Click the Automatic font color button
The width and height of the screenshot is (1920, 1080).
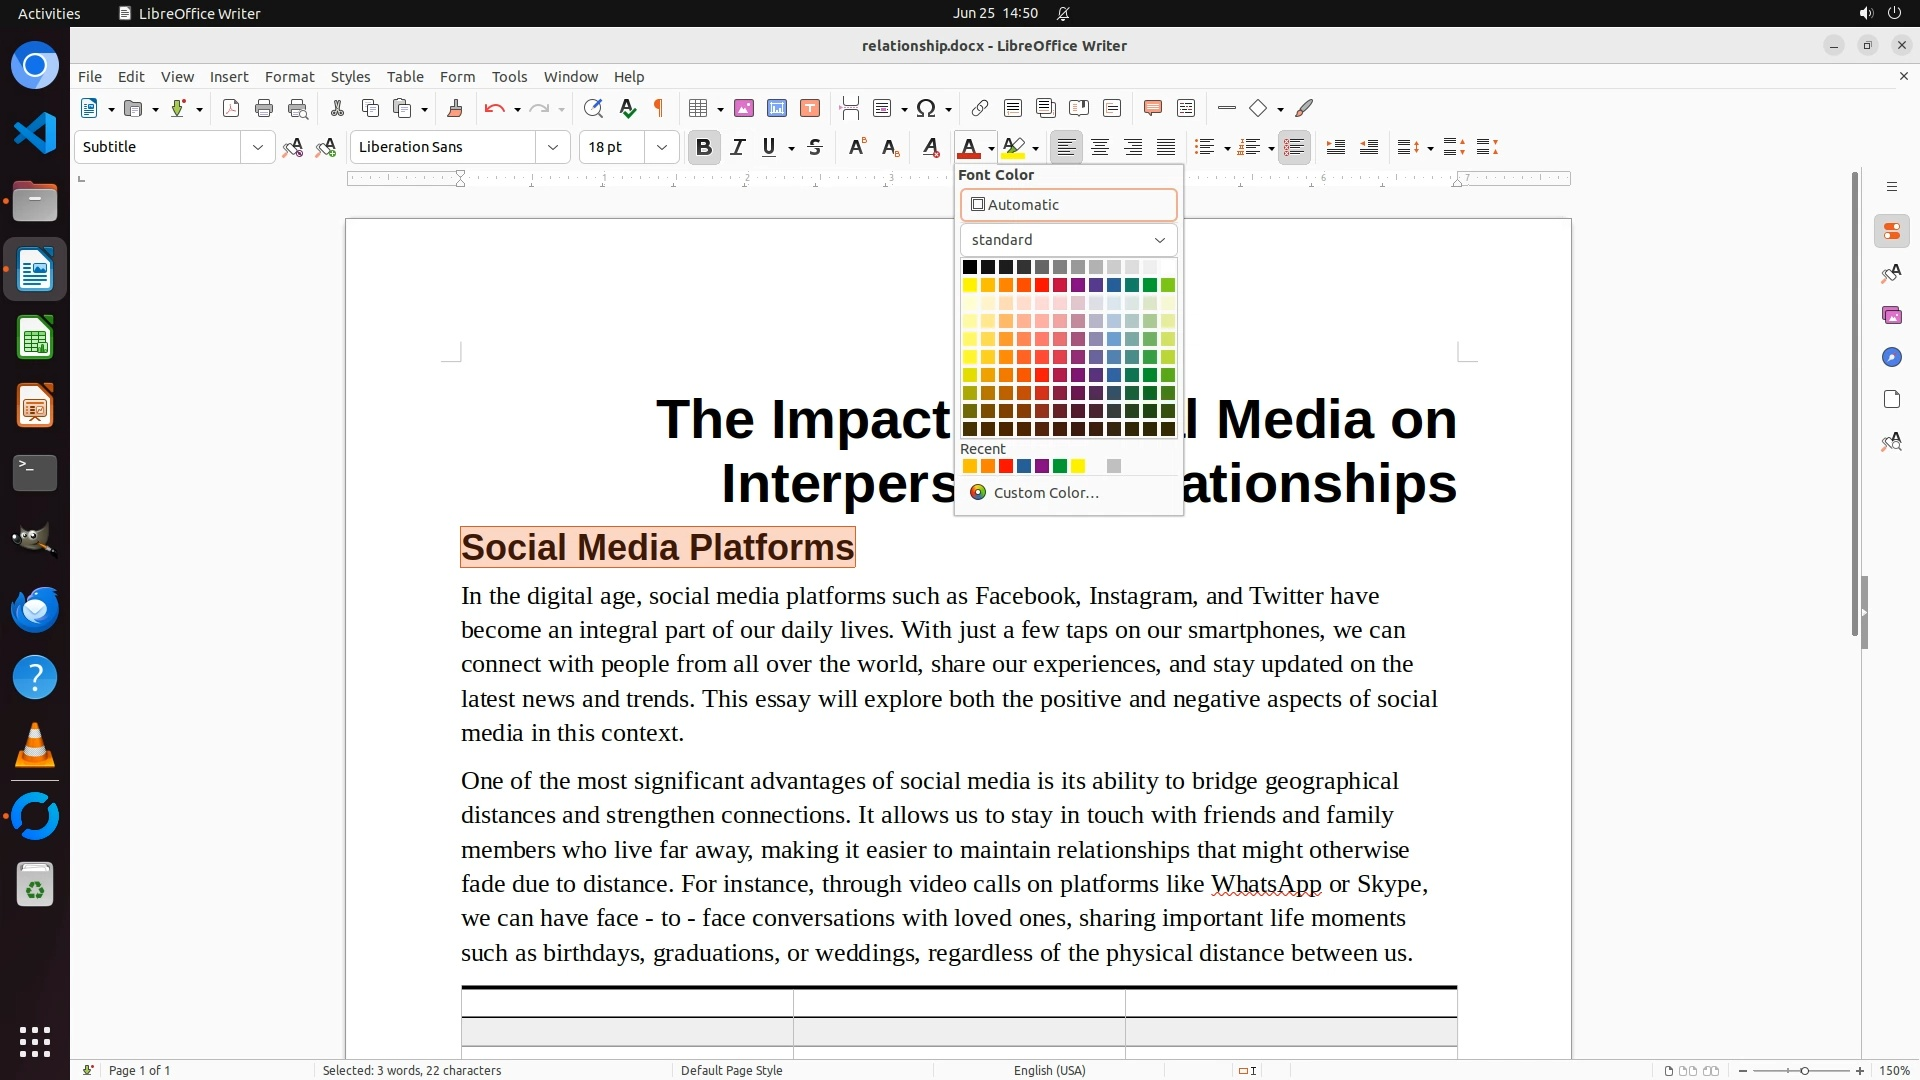point(1068,205)
